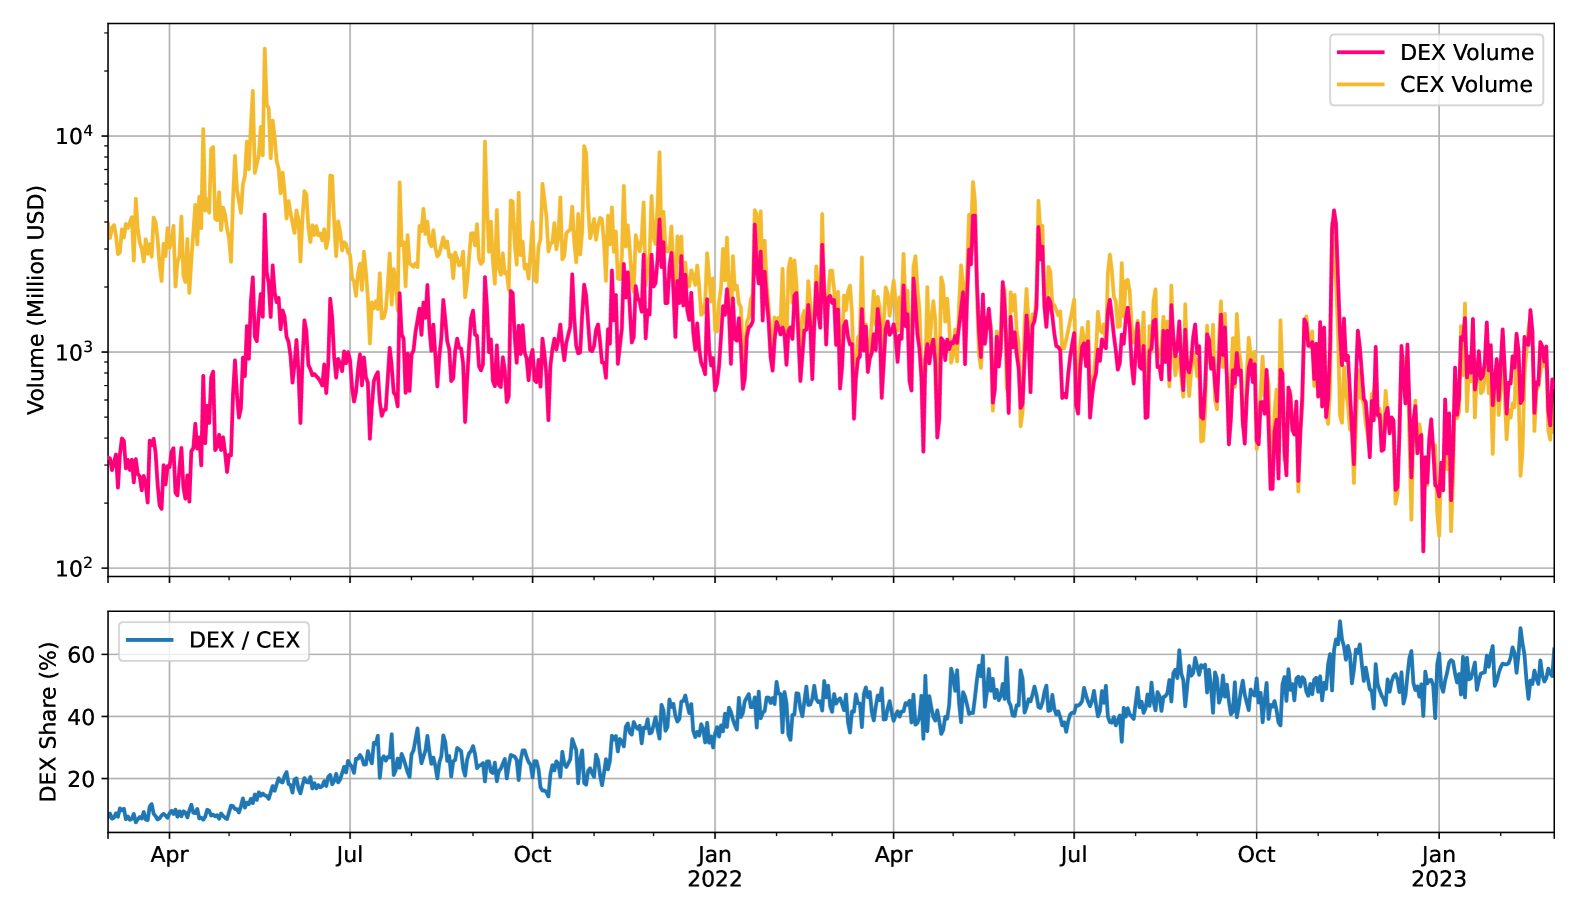Click the 'Volume (Million USD)' axis title
This screenshot has width=1578, height=920.
(x=36, y=300)
